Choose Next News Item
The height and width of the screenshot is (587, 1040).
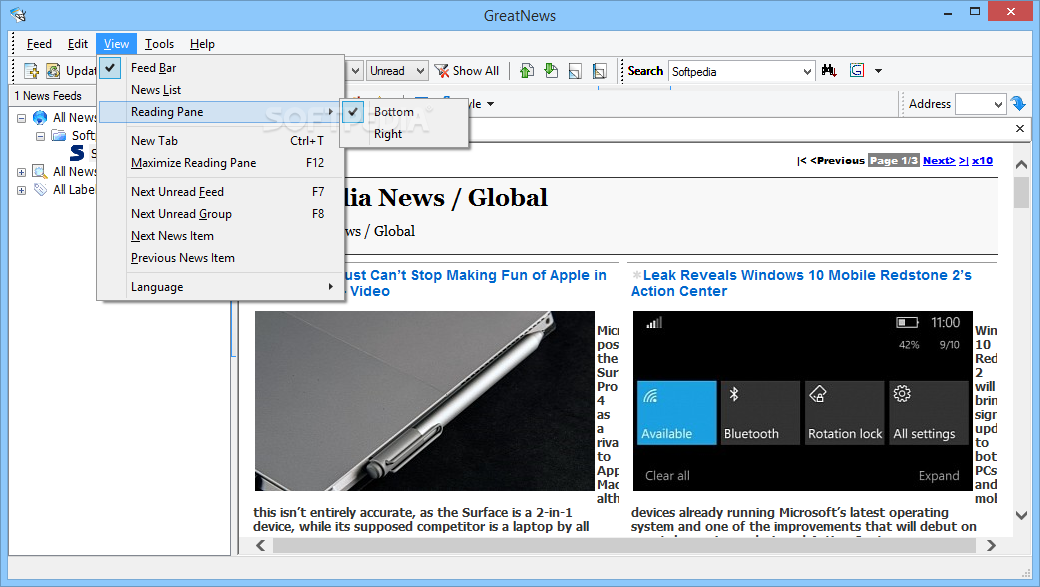(222, 235)
